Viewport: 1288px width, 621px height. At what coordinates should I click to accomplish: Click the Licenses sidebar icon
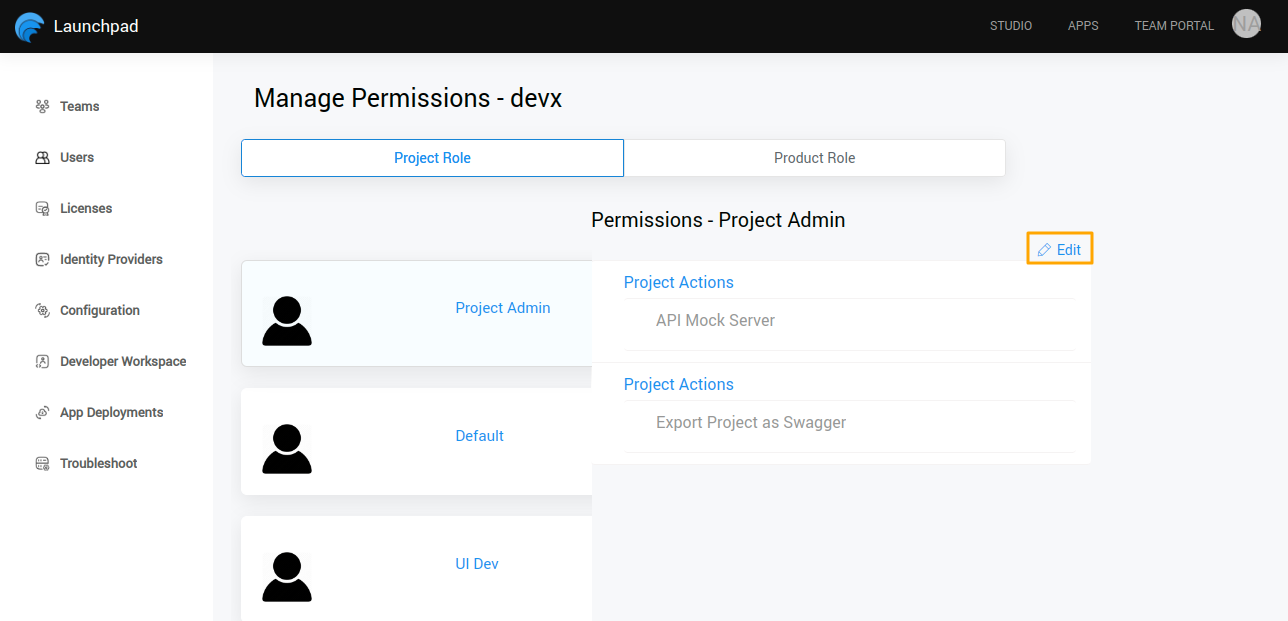[42, 209]
